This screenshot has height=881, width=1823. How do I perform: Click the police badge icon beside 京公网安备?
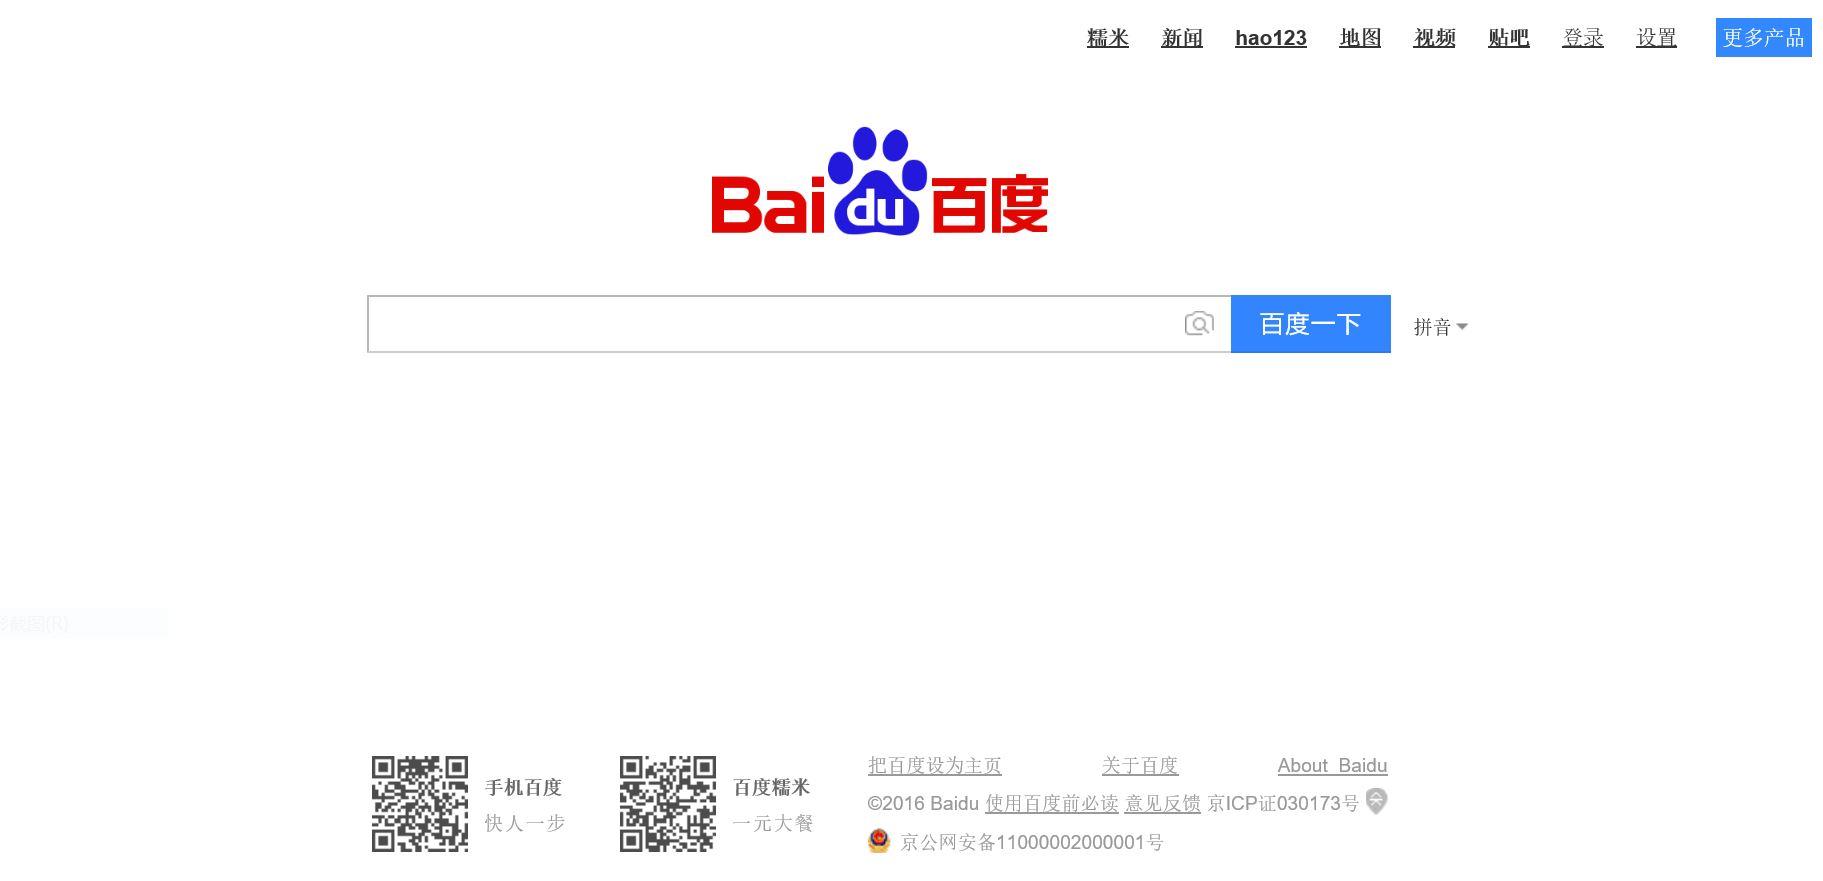(879, 841)
